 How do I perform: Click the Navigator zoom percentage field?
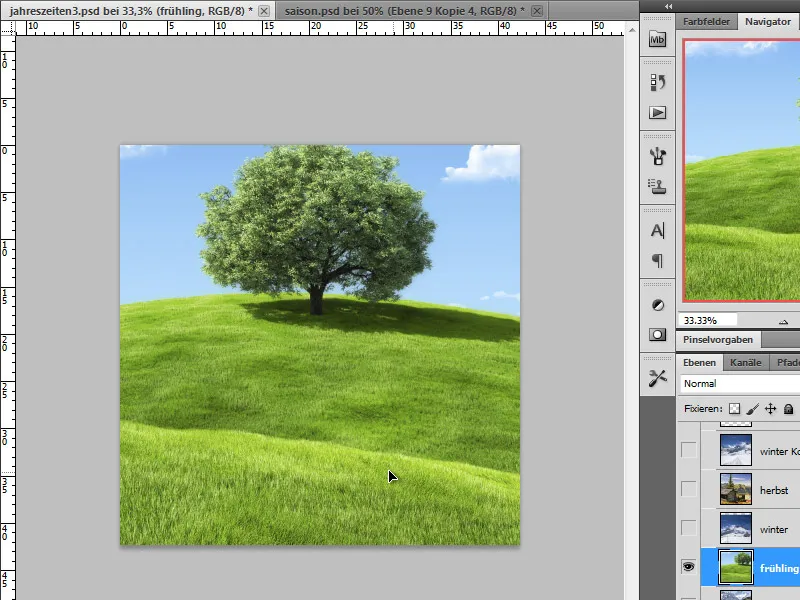tap(708, 320)
